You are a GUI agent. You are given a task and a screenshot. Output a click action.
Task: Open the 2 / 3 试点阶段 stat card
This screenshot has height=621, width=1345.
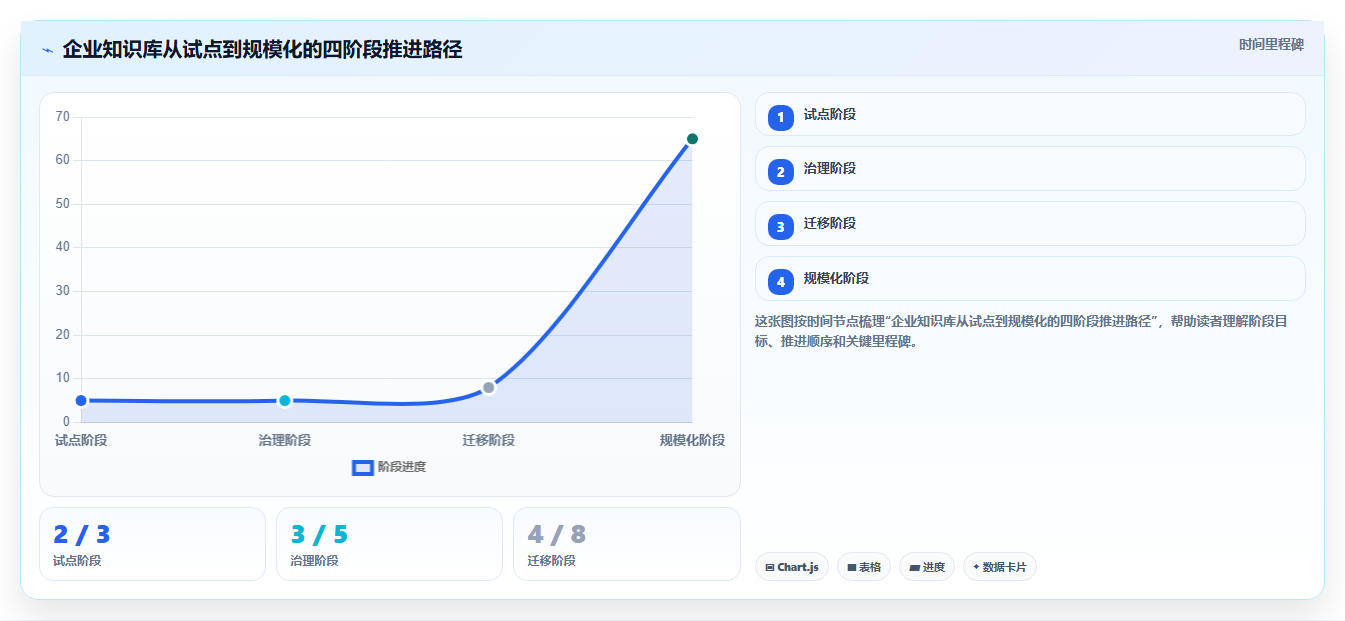(x=152, y=544)
